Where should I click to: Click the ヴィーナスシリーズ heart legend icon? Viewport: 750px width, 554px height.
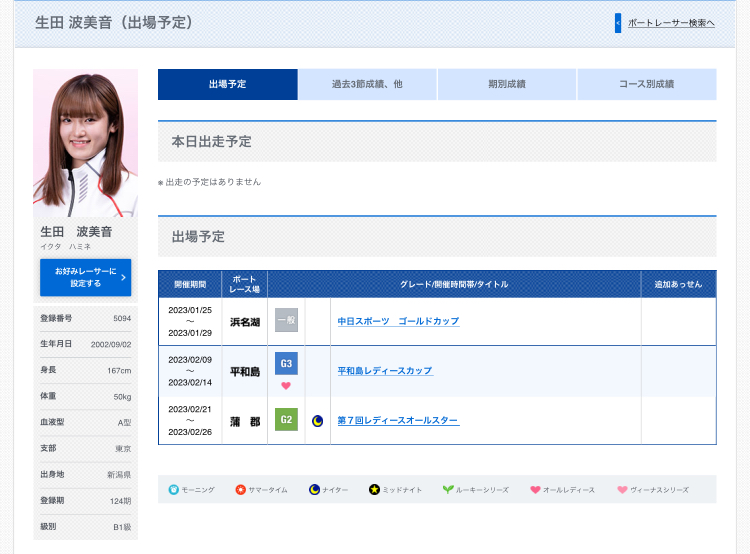click(622, 490)
